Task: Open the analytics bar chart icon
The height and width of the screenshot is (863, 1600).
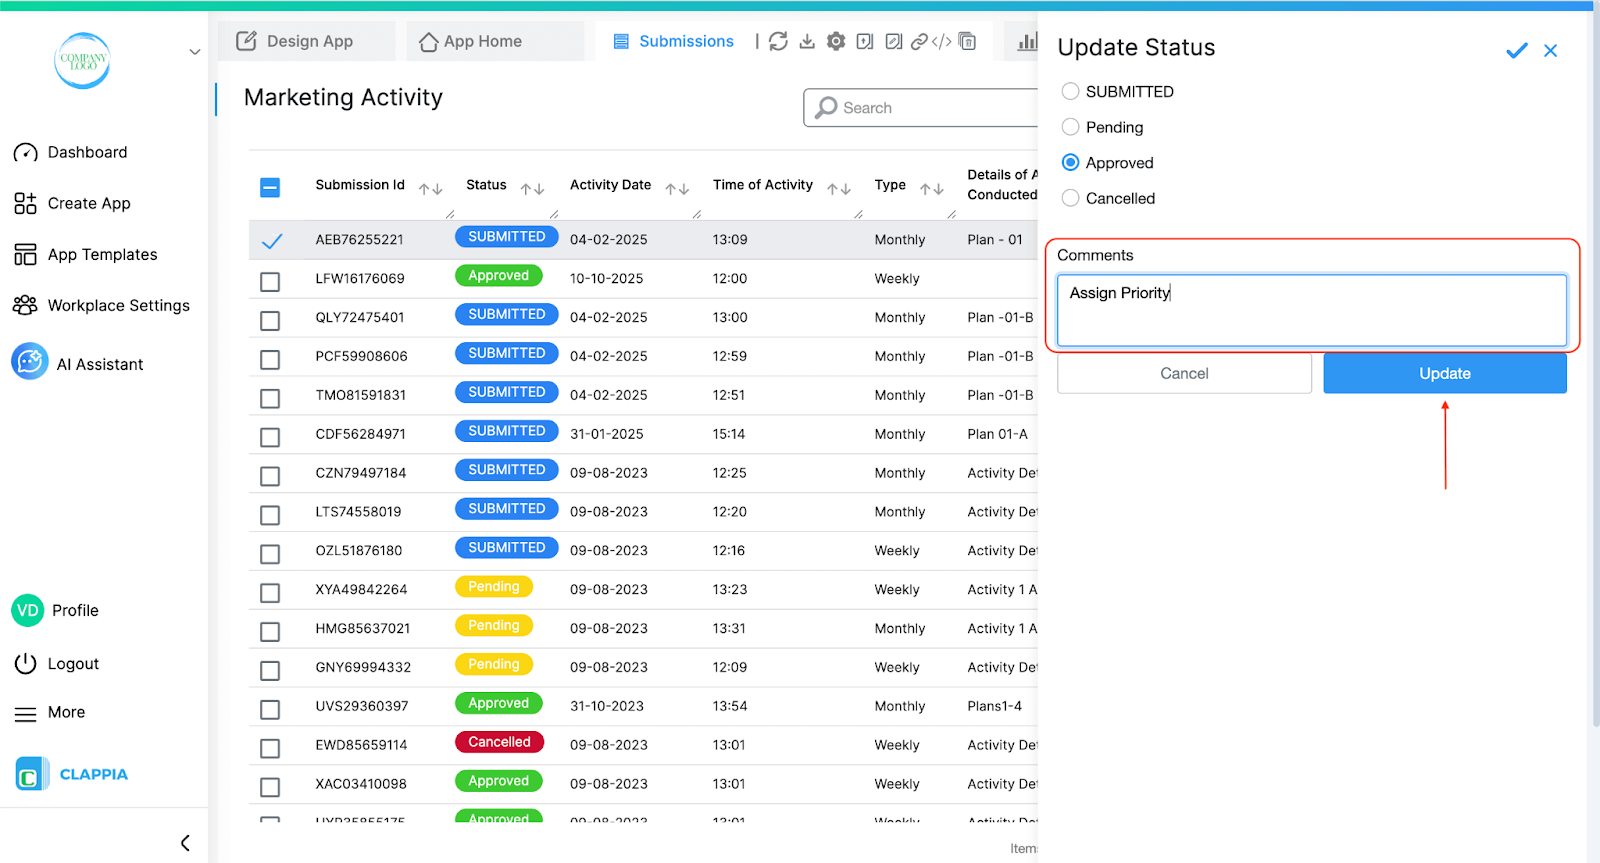Action: click(x=1027, y=41)
